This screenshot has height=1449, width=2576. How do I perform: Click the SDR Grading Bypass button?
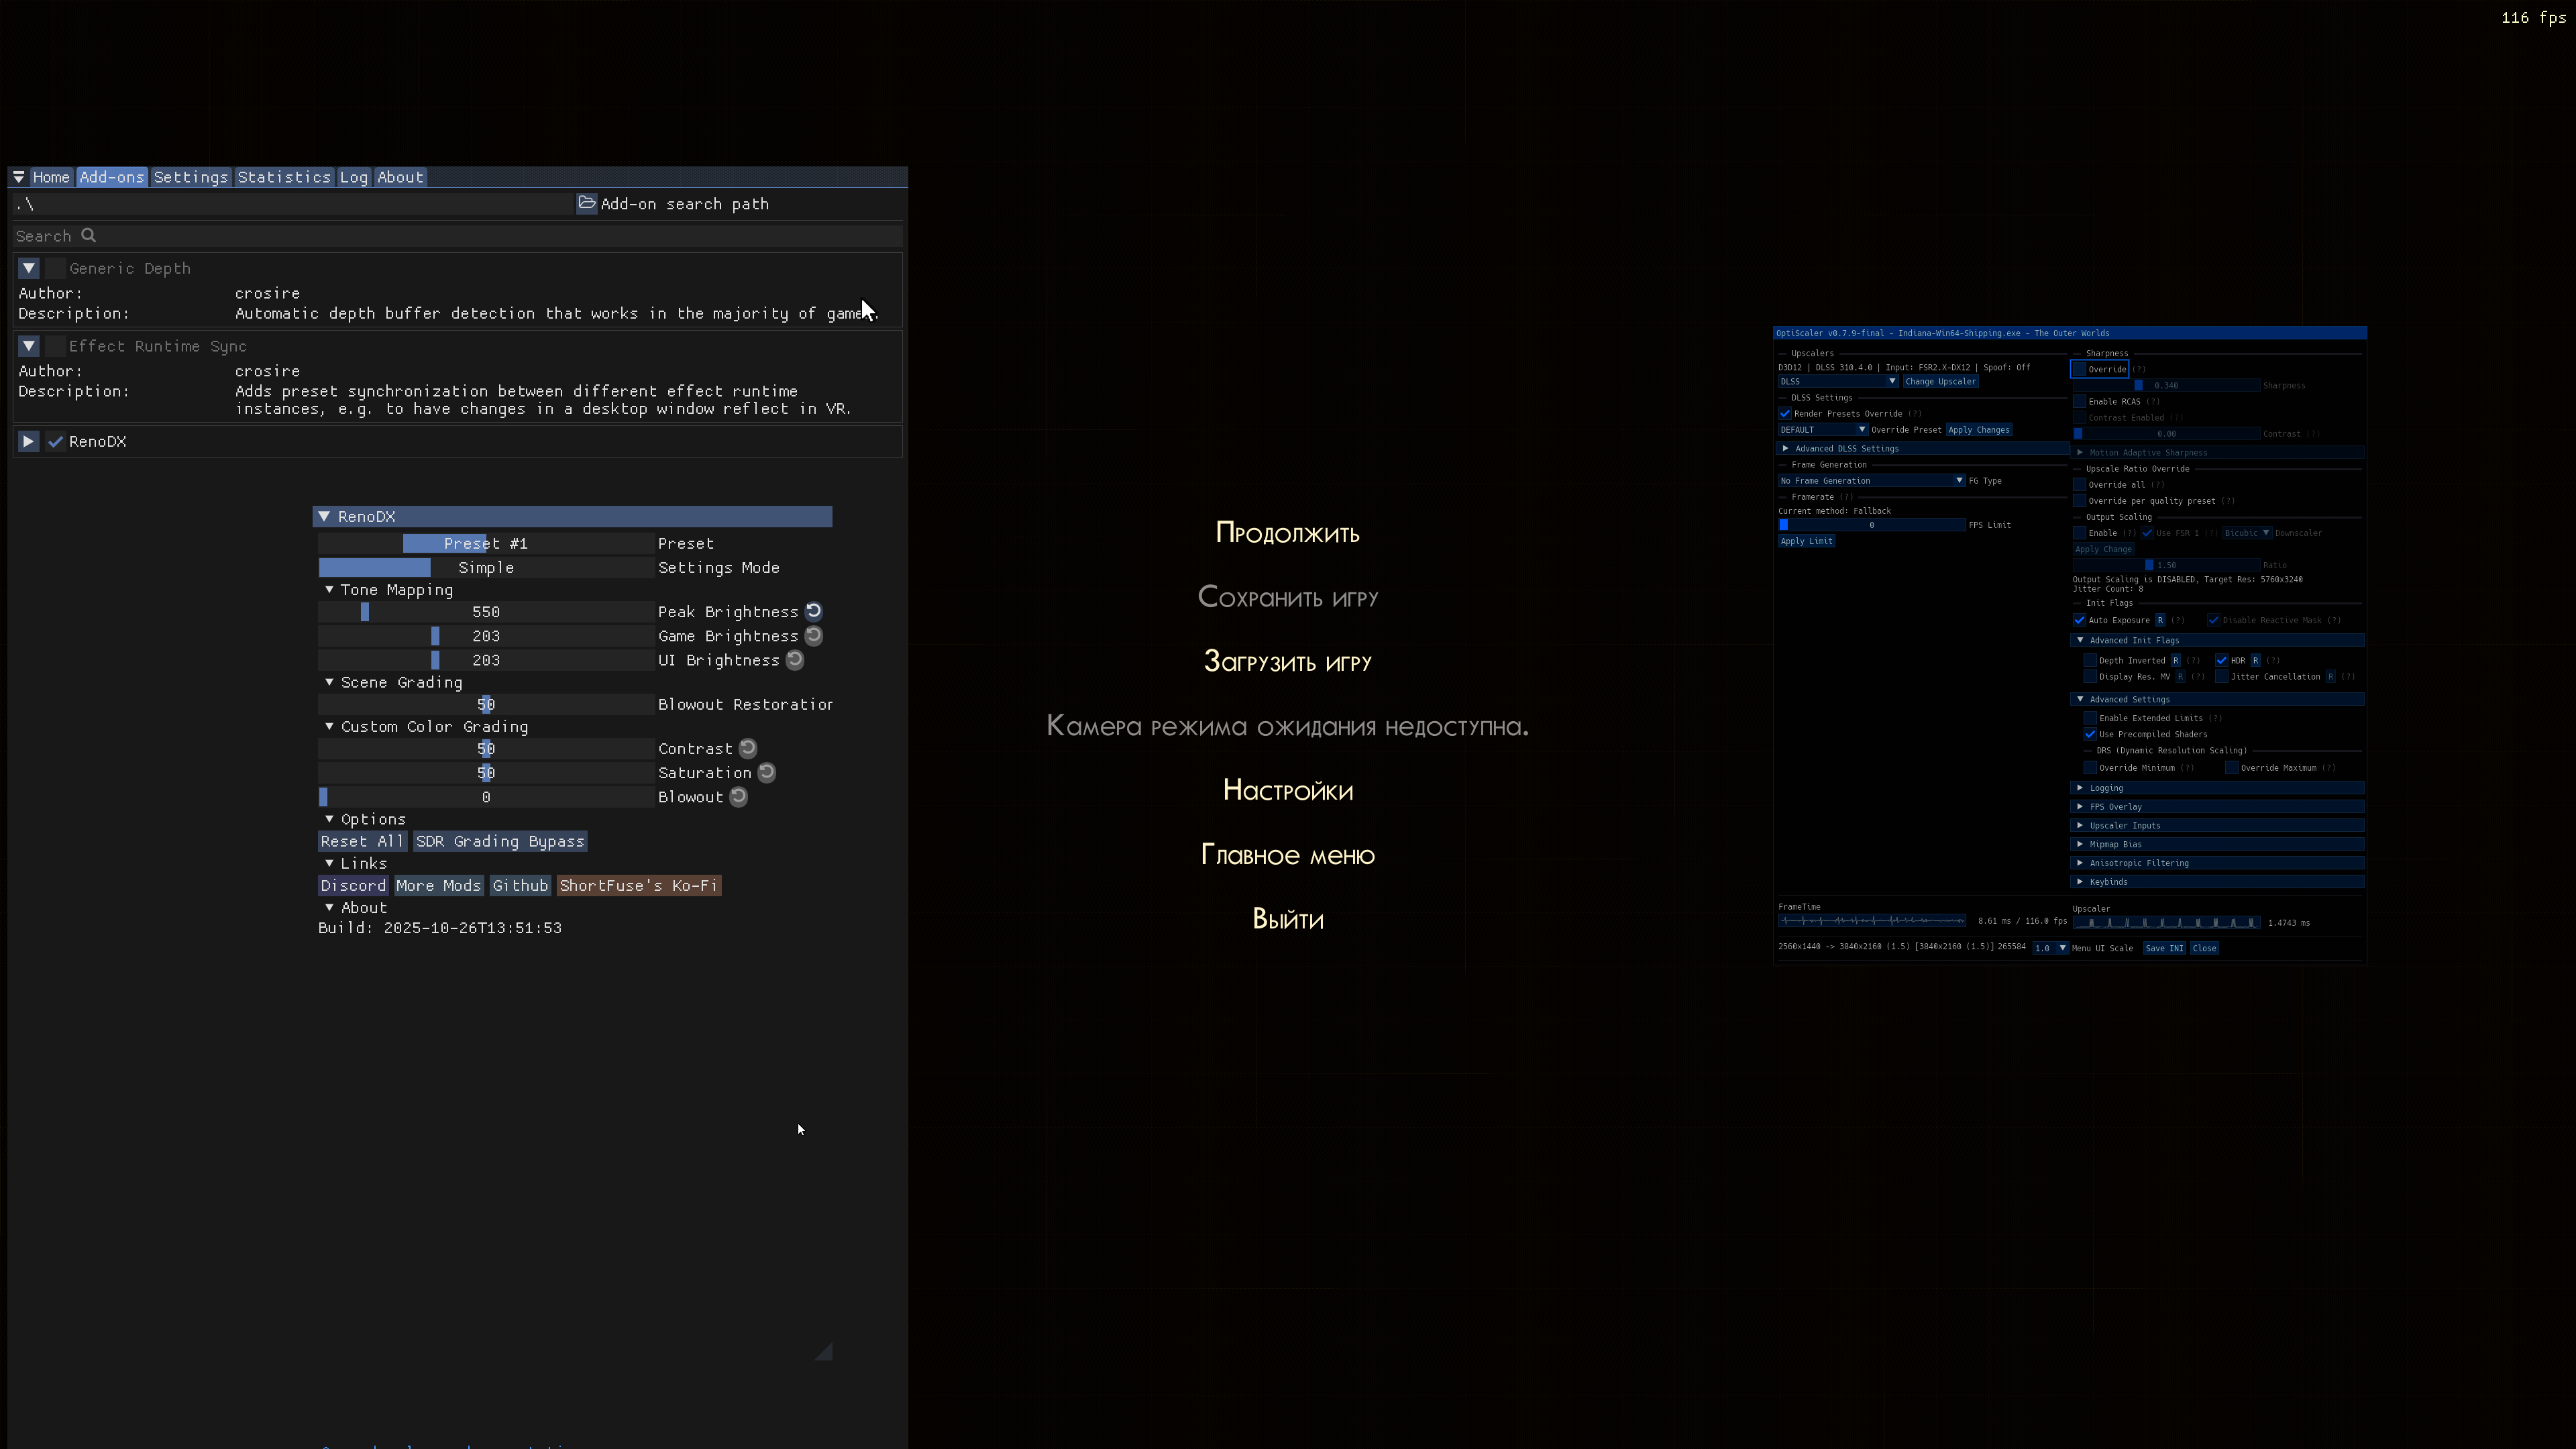[500, 841]
